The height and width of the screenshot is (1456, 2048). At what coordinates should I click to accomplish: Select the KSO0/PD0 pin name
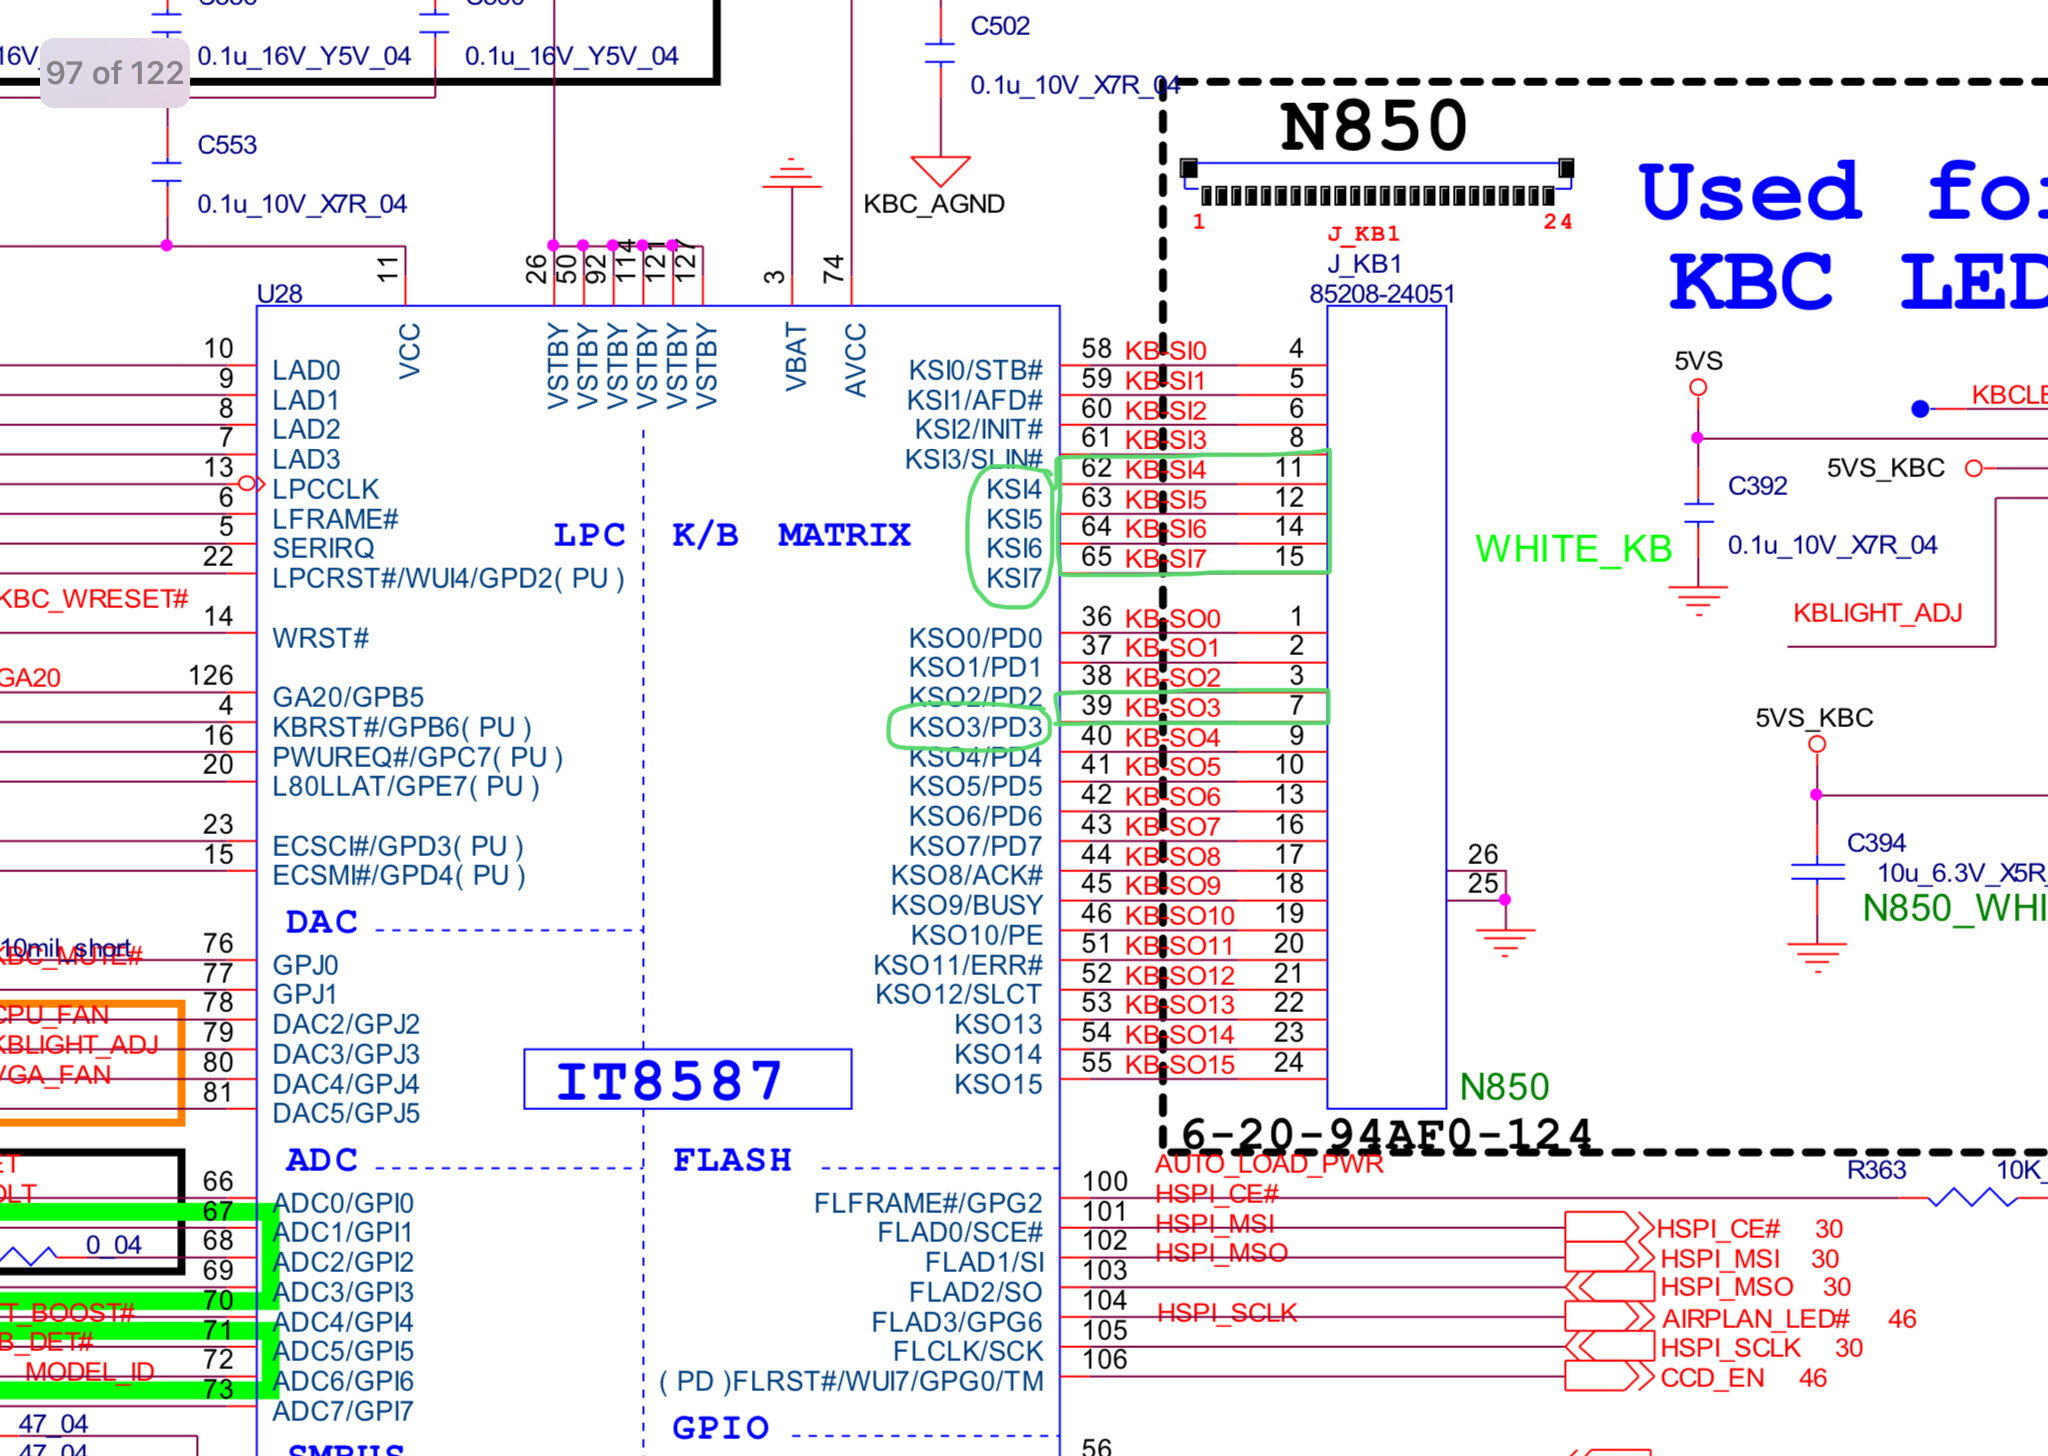tap(975, 638)
